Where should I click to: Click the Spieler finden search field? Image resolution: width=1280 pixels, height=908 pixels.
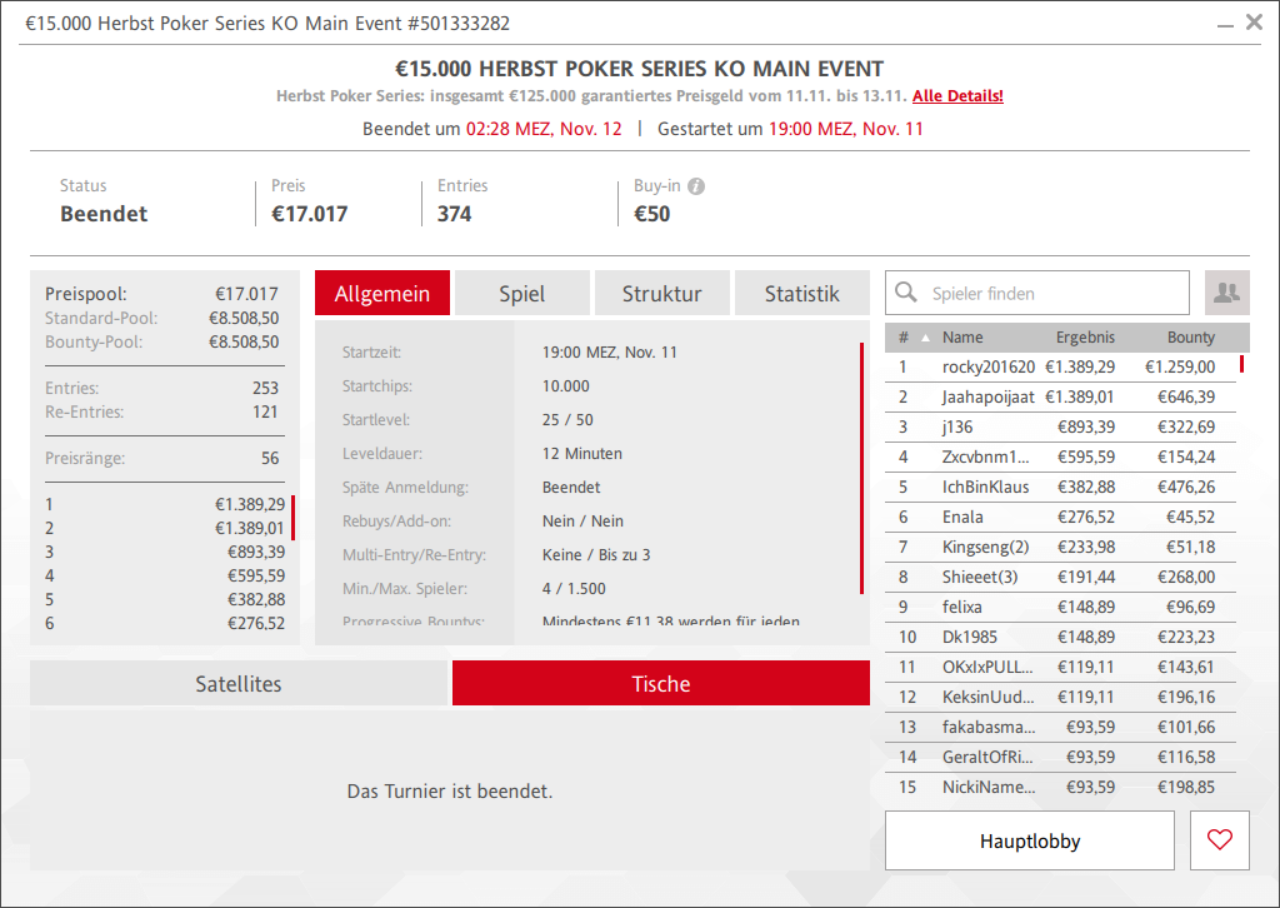click(x=1037, y=293)
